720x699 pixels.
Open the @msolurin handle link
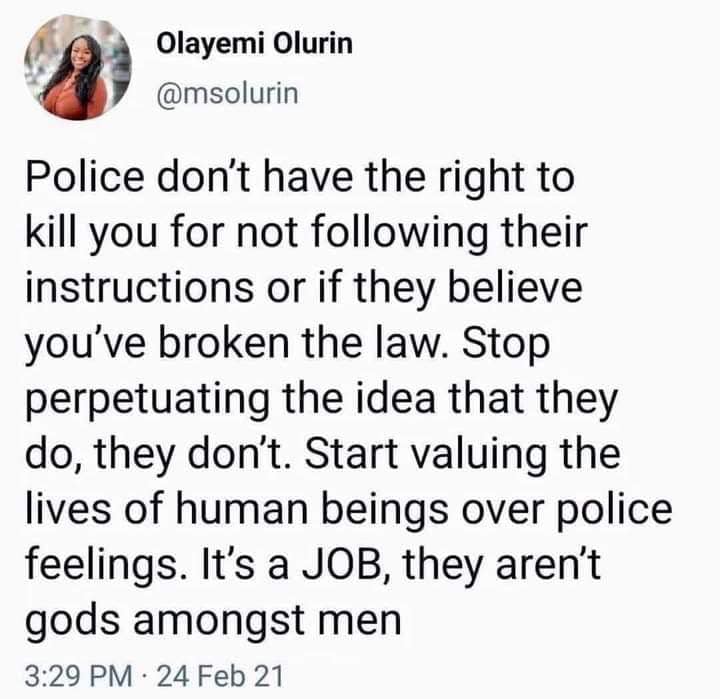pos(228,94)
